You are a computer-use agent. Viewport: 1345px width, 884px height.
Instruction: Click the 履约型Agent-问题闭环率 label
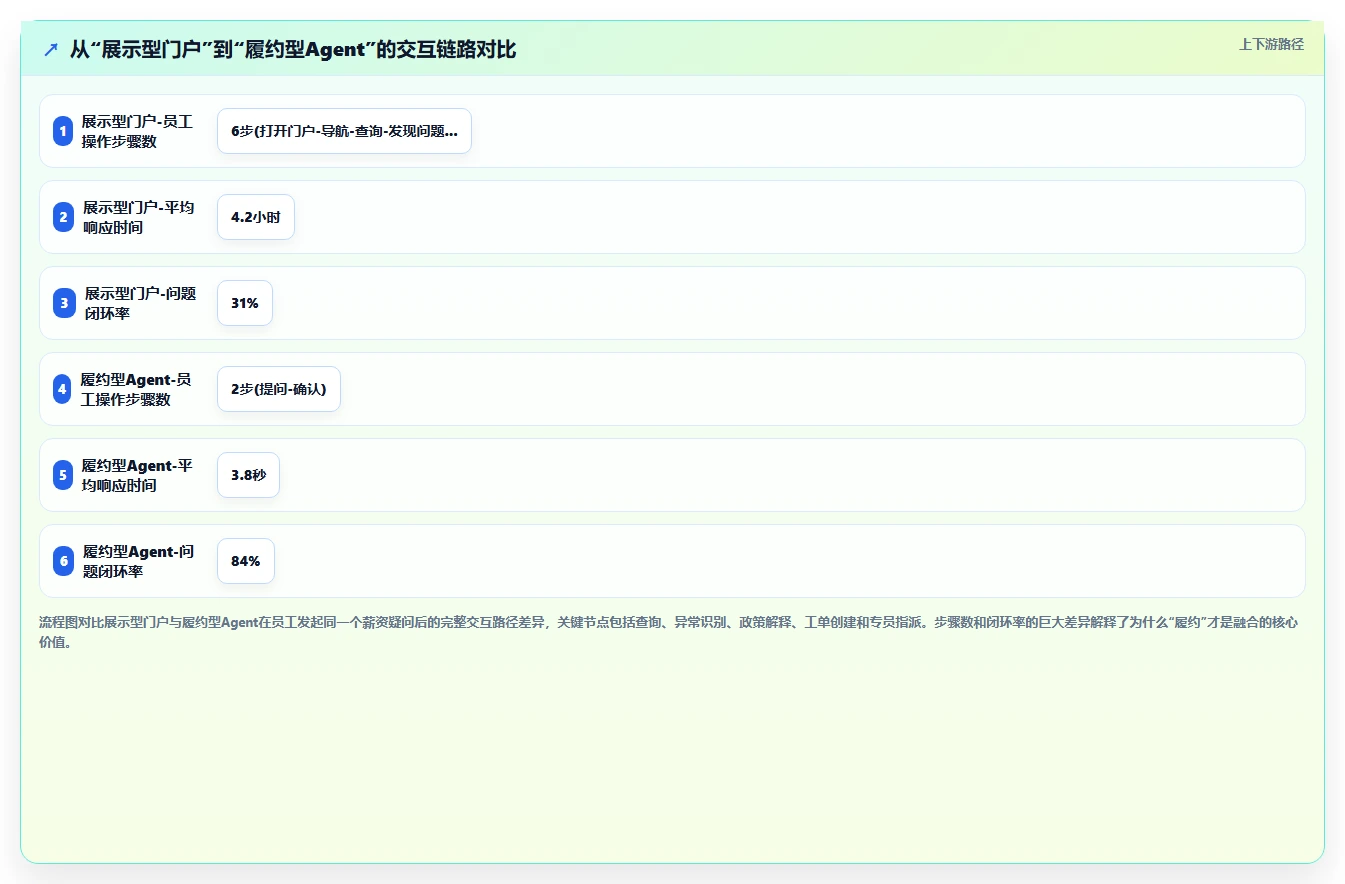pos(138,561)
